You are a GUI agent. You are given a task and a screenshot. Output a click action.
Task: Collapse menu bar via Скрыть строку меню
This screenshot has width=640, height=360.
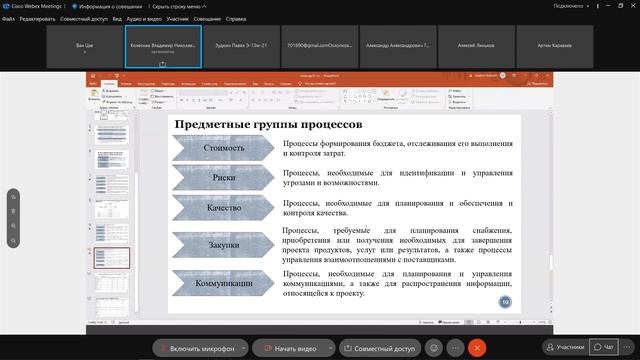pos(179,7)
